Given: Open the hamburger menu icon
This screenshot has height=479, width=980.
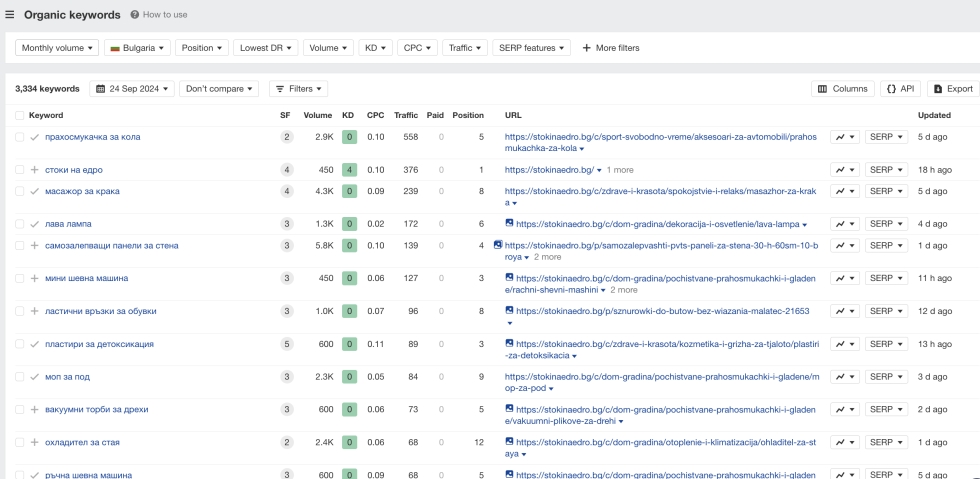Looking at the screenshot, I should coord(10,15).
